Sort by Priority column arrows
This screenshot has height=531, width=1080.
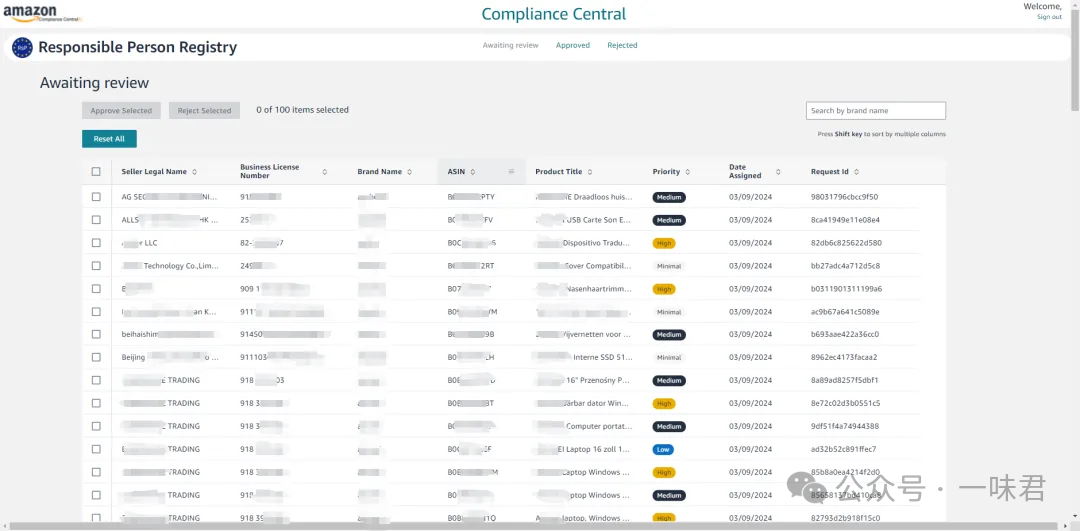(x=687, y=172)
